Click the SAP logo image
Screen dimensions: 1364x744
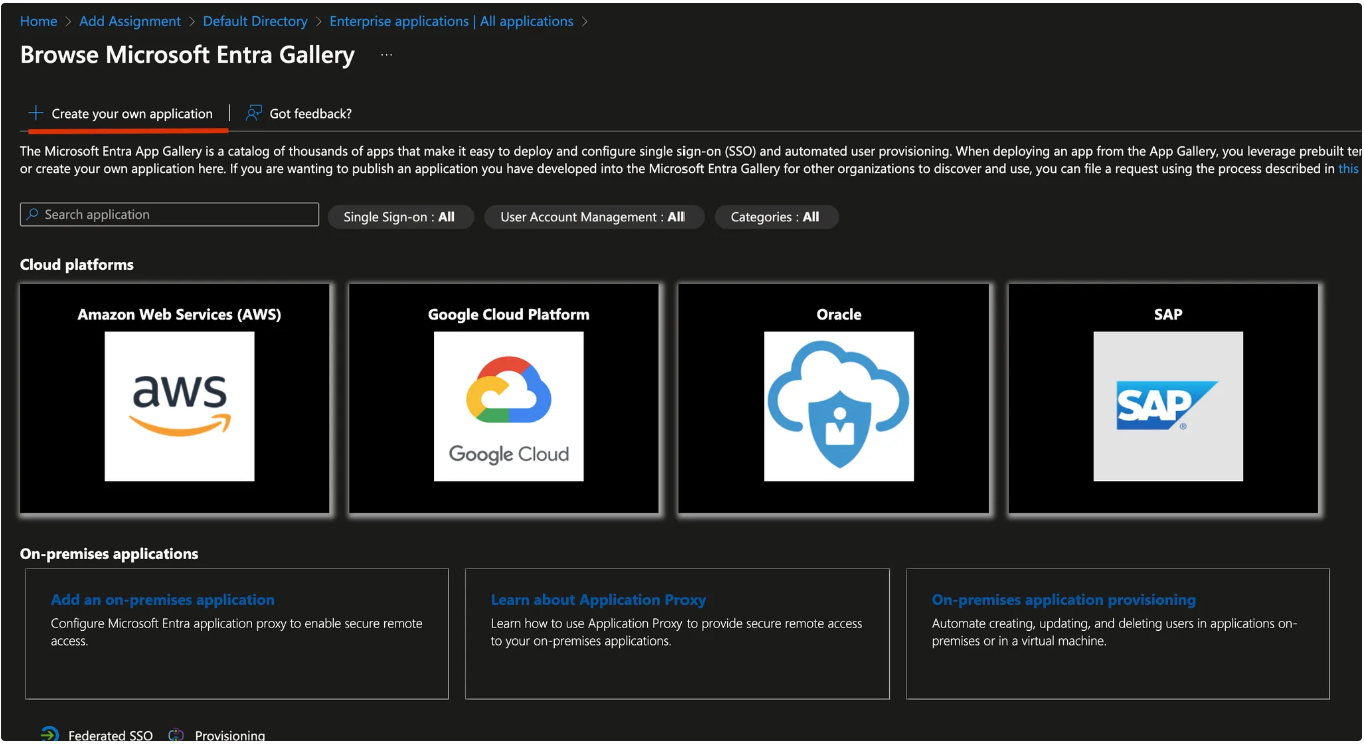point(1168,407)
